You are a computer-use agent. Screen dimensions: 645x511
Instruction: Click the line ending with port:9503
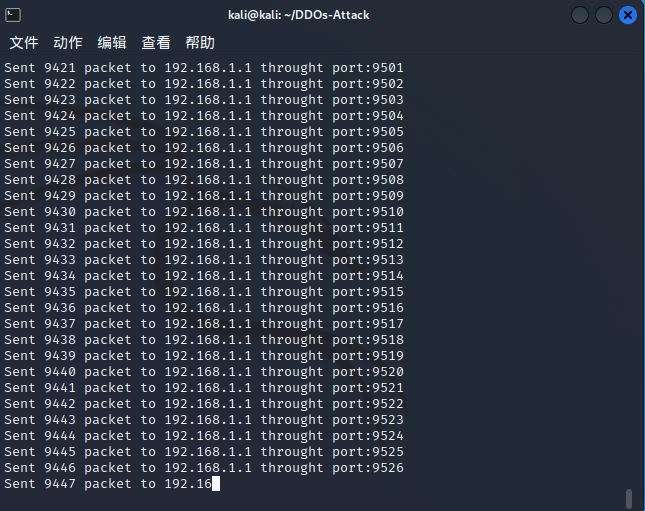204,100
